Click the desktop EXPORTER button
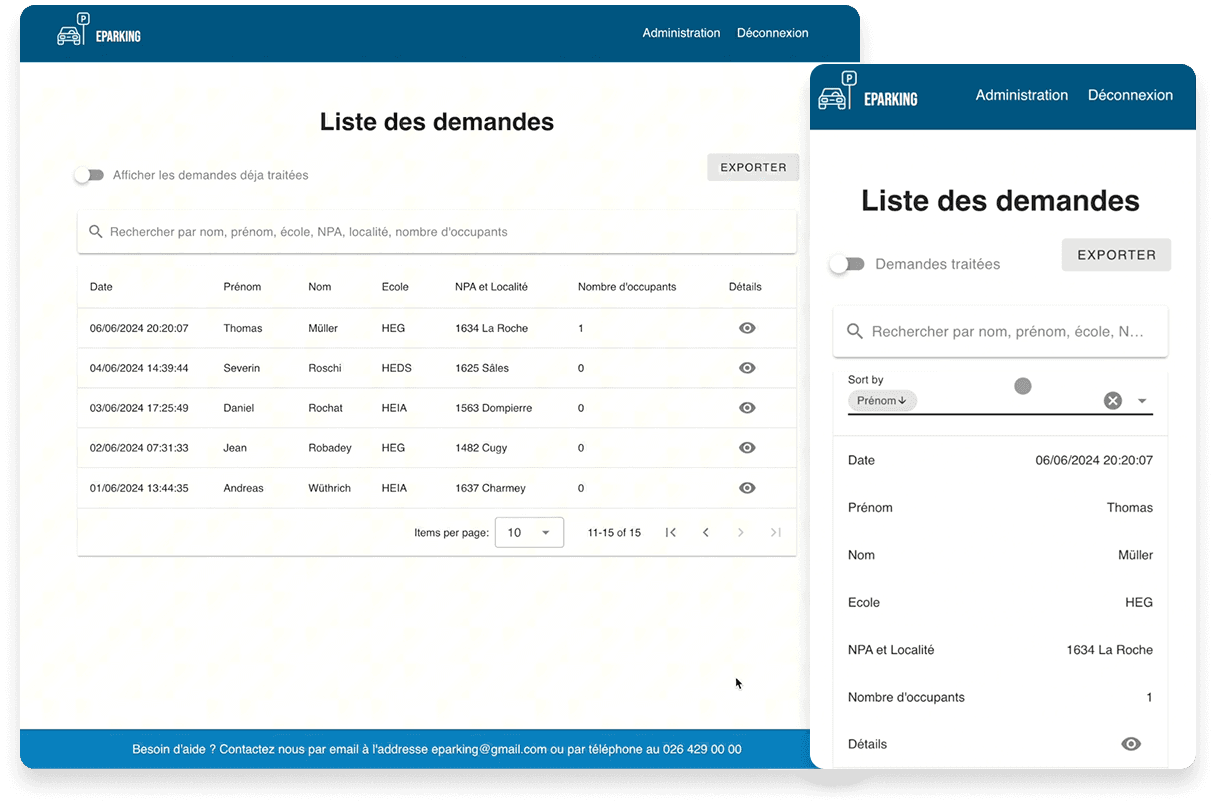Screen dimensions: 1216x804 click(753, 167)
